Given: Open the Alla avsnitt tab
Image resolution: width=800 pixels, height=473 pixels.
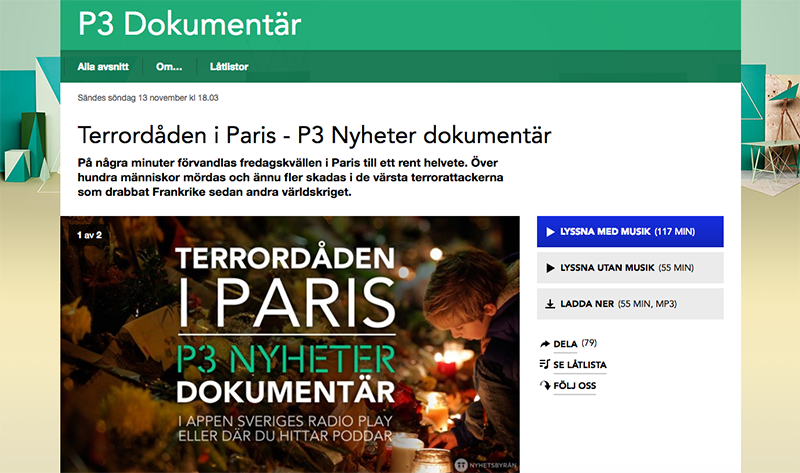Looking at the screenshot, I should 103,67.
